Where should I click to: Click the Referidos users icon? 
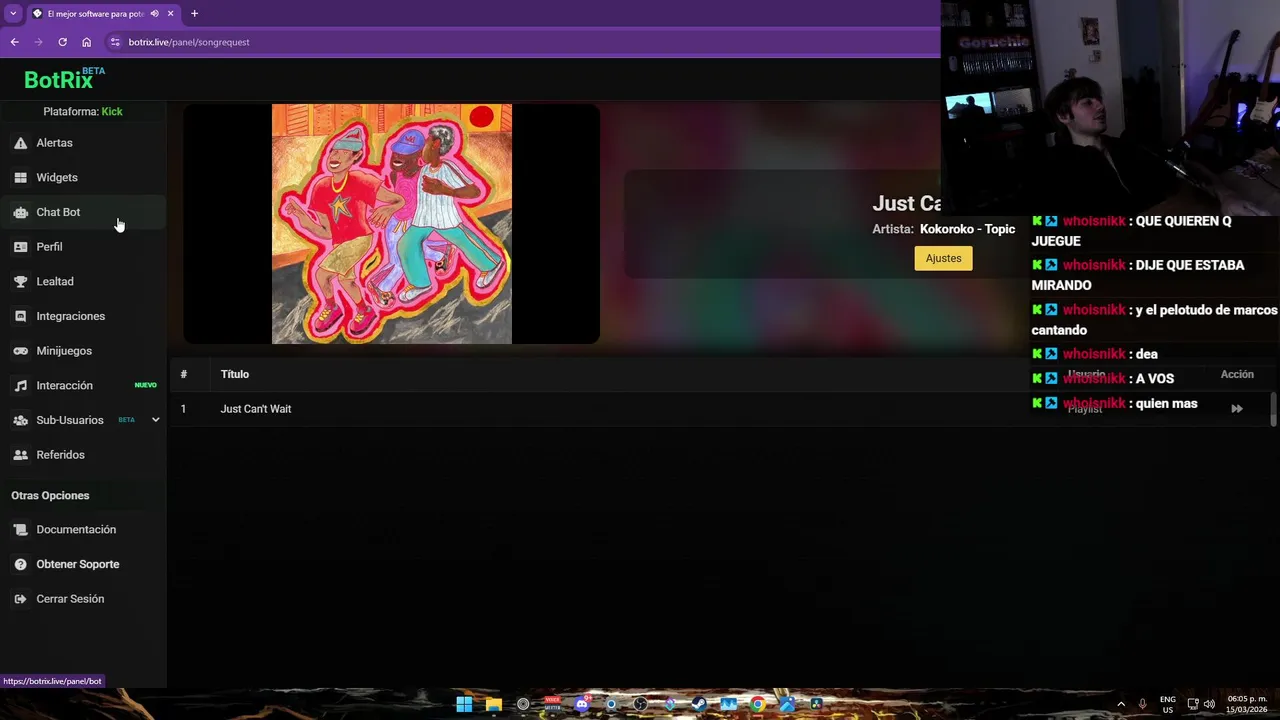tap(20, 455)
